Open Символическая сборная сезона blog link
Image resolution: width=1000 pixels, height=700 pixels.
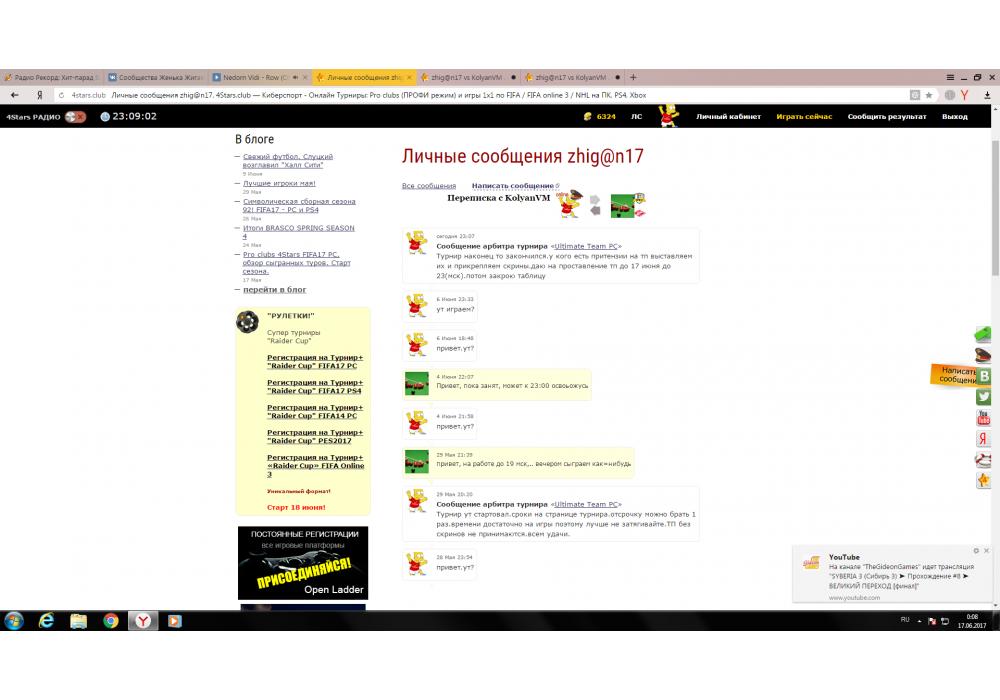(x=299, y=205)
